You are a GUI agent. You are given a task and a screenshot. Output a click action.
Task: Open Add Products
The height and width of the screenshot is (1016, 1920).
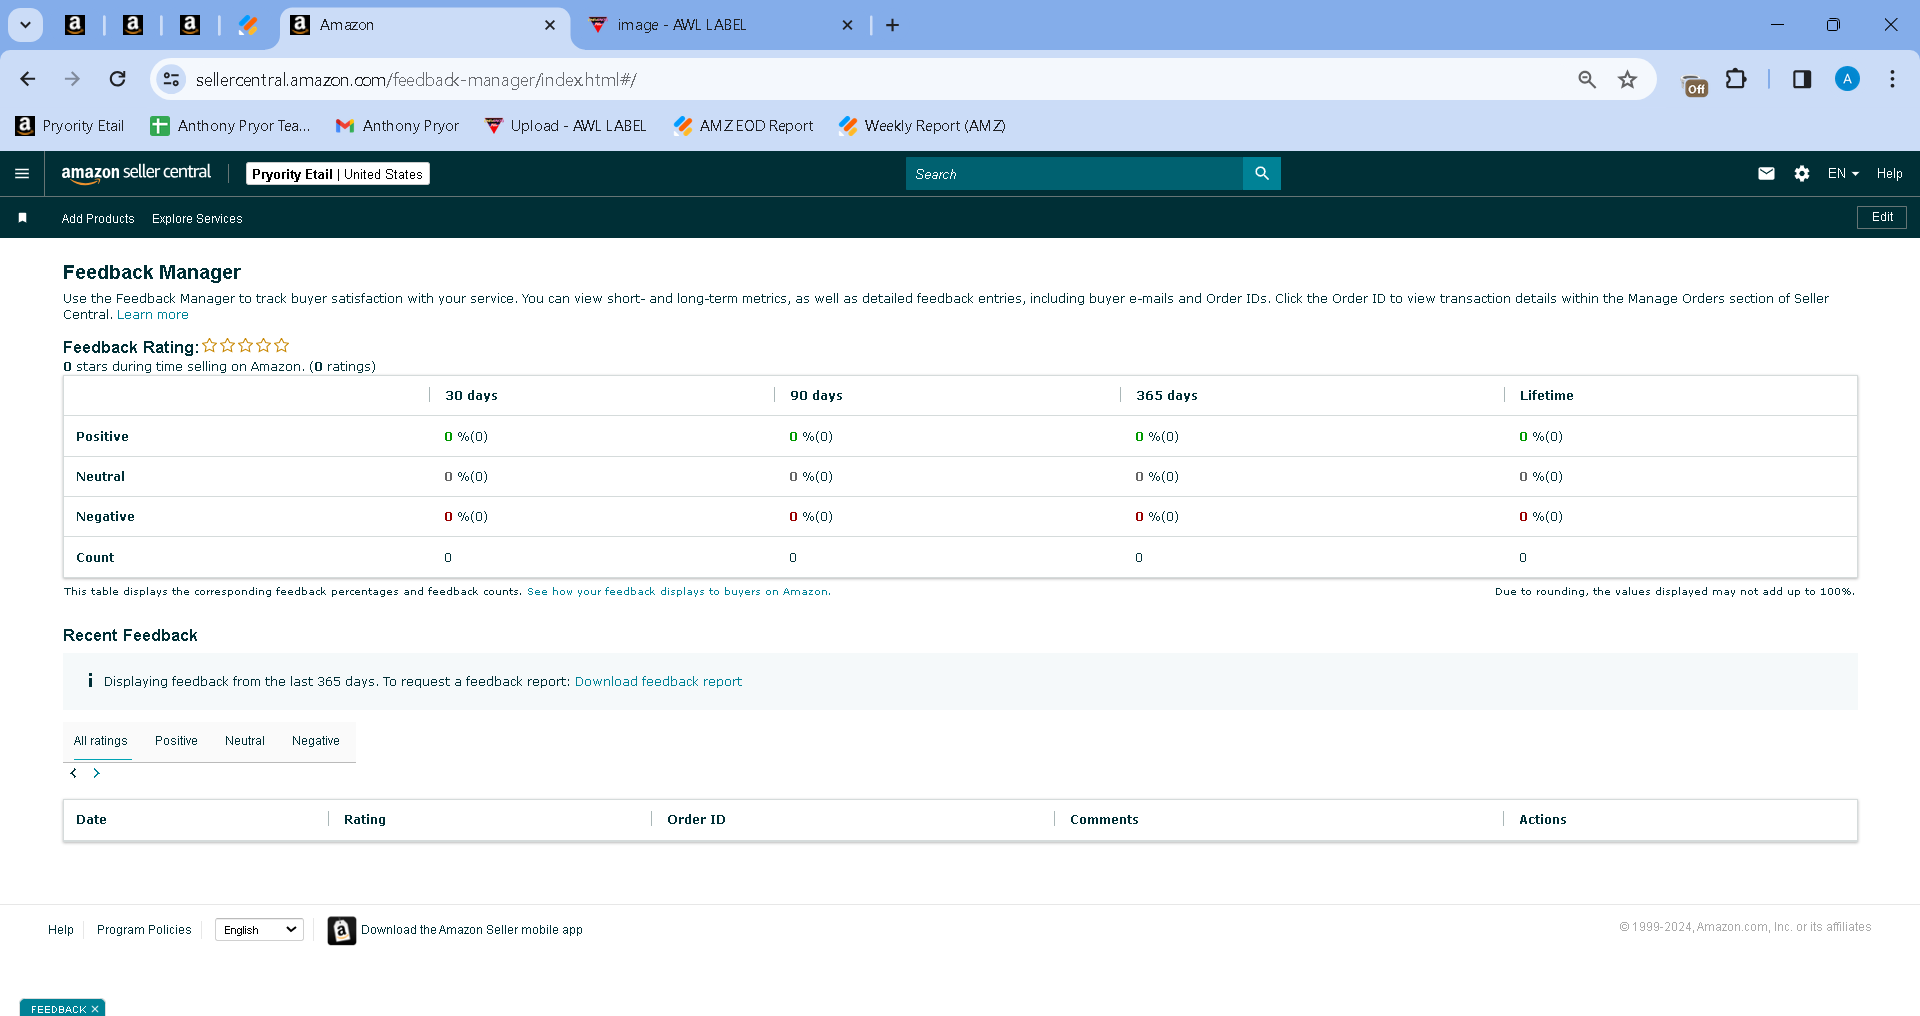[98, 219]
